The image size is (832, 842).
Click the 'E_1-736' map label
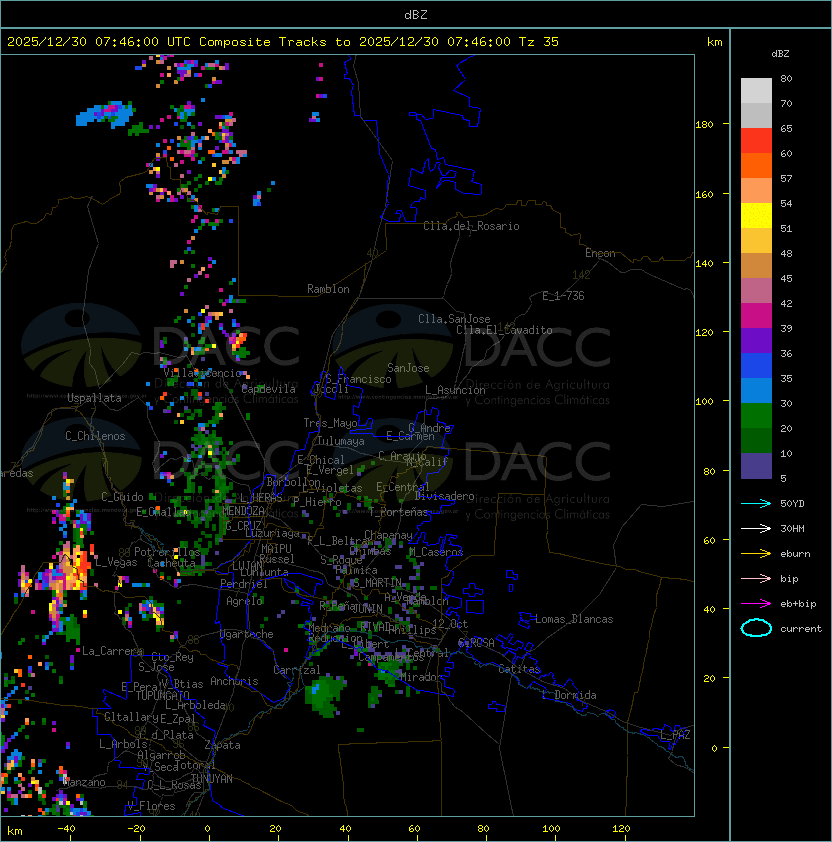tap(563, 296)
